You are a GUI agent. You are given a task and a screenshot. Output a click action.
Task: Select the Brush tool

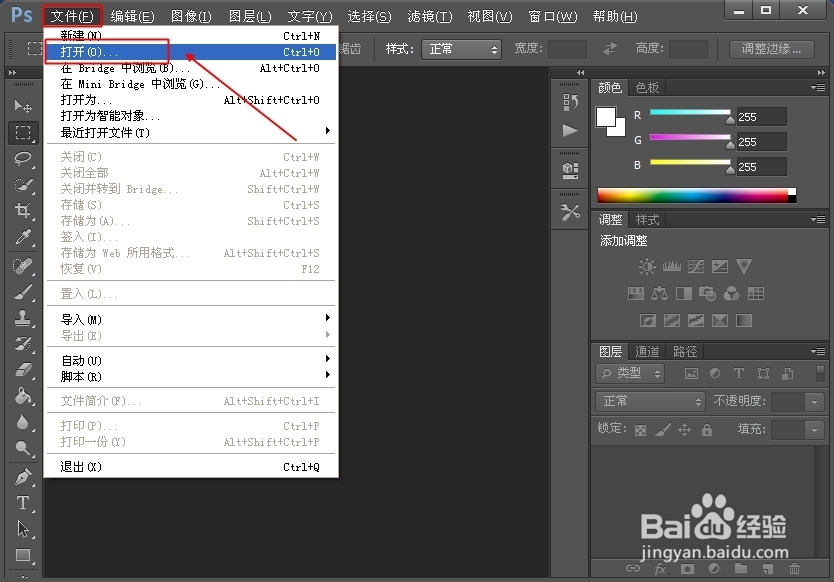(x=23, y=292)
